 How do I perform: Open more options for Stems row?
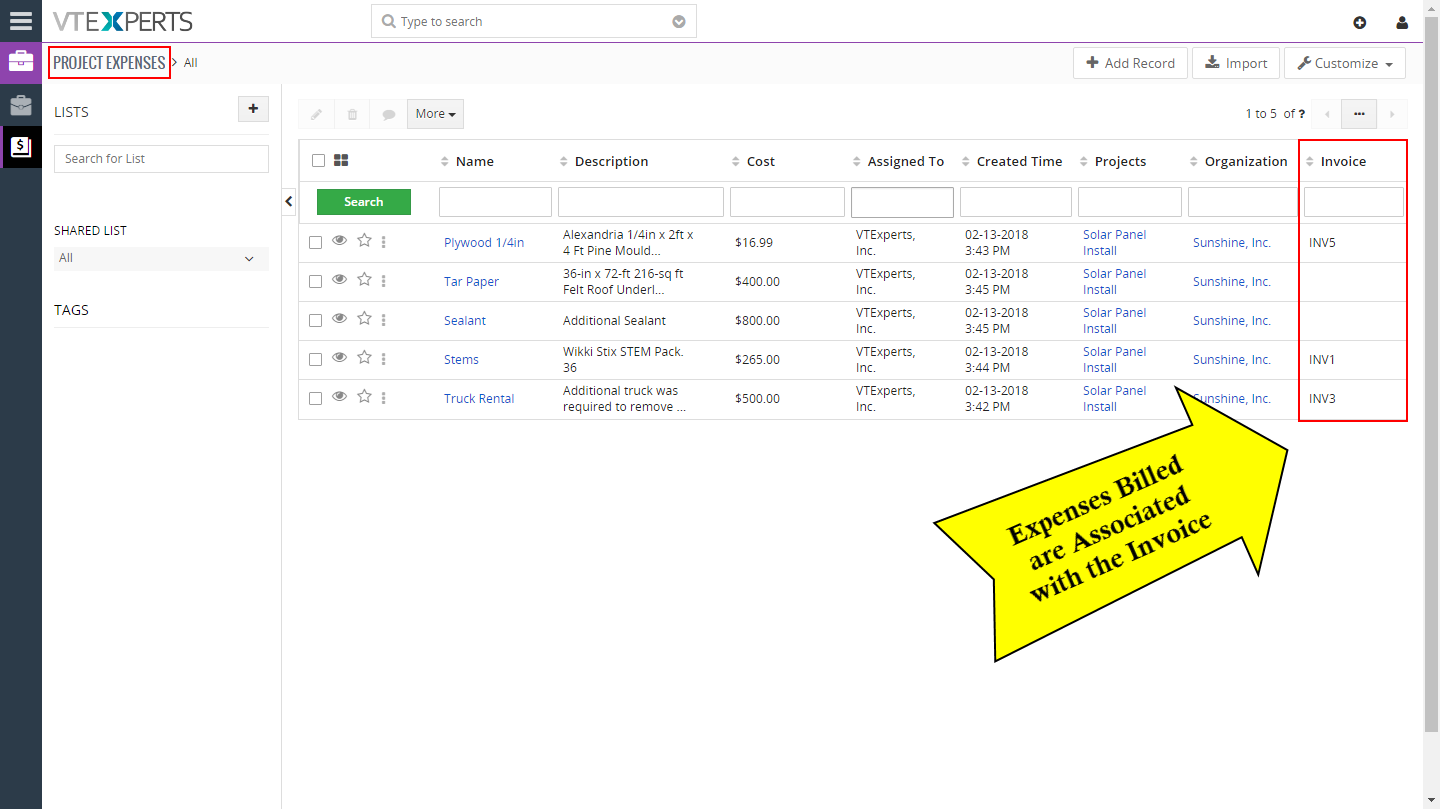pyautogui.click(x=384, y=358)
